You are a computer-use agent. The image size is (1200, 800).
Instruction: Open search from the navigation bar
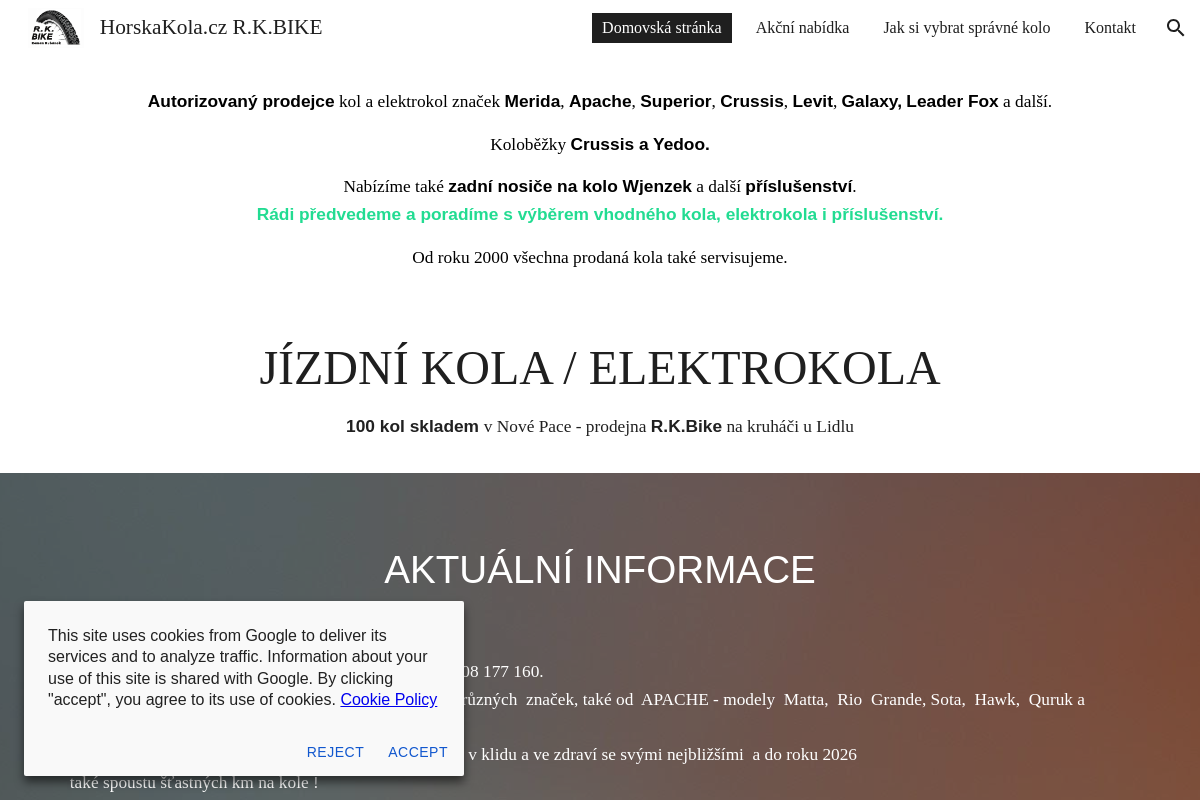pyautogui.click(x=1174, y=27)
